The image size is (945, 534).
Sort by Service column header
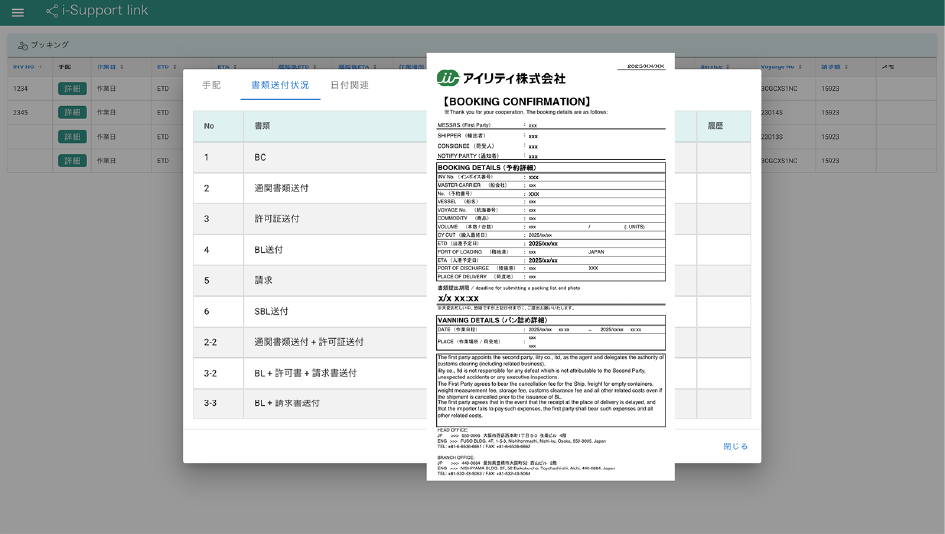click(x=715, y=67)
